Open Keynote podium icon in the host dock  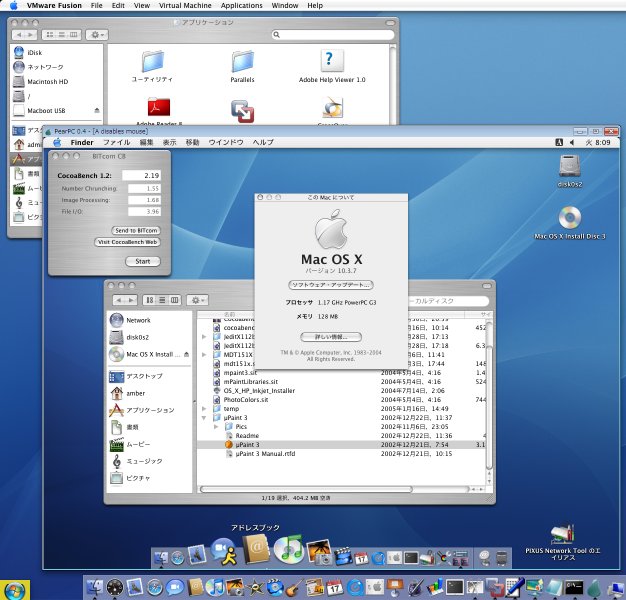(396, 588)
